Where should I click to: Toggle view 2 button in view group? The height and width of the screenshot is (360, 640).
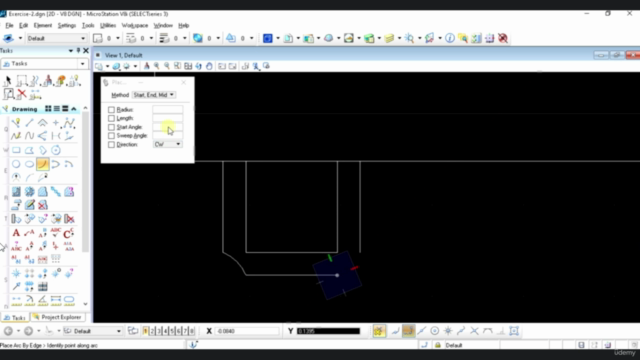click(152, 331)
